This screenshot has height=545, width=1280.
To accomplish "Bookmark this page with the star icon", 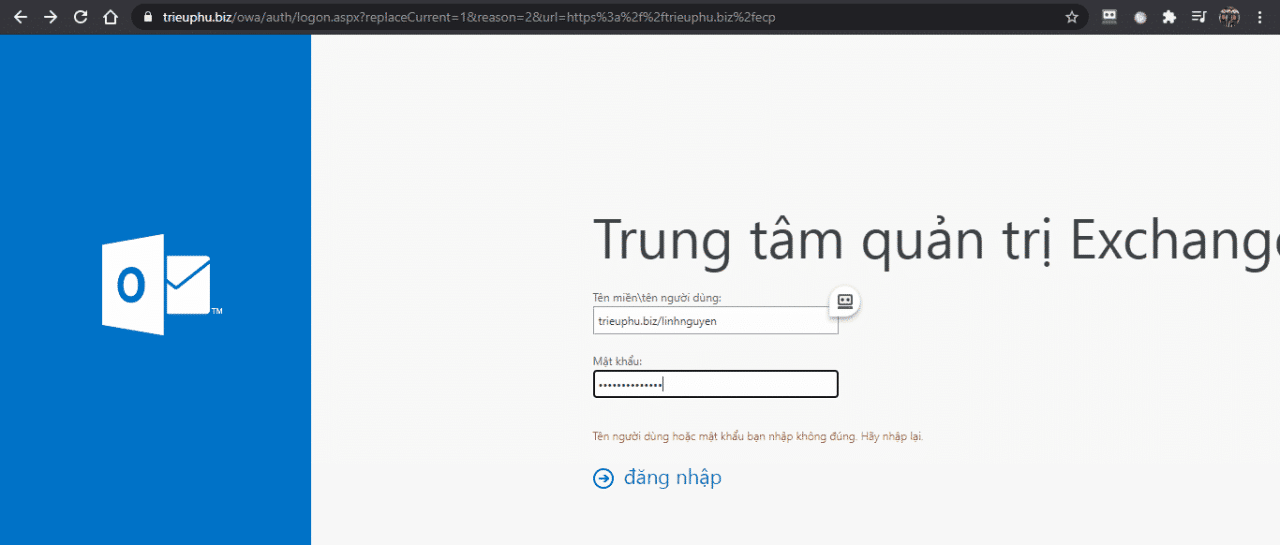I will pyautogui.click(x=1072, y=17).
